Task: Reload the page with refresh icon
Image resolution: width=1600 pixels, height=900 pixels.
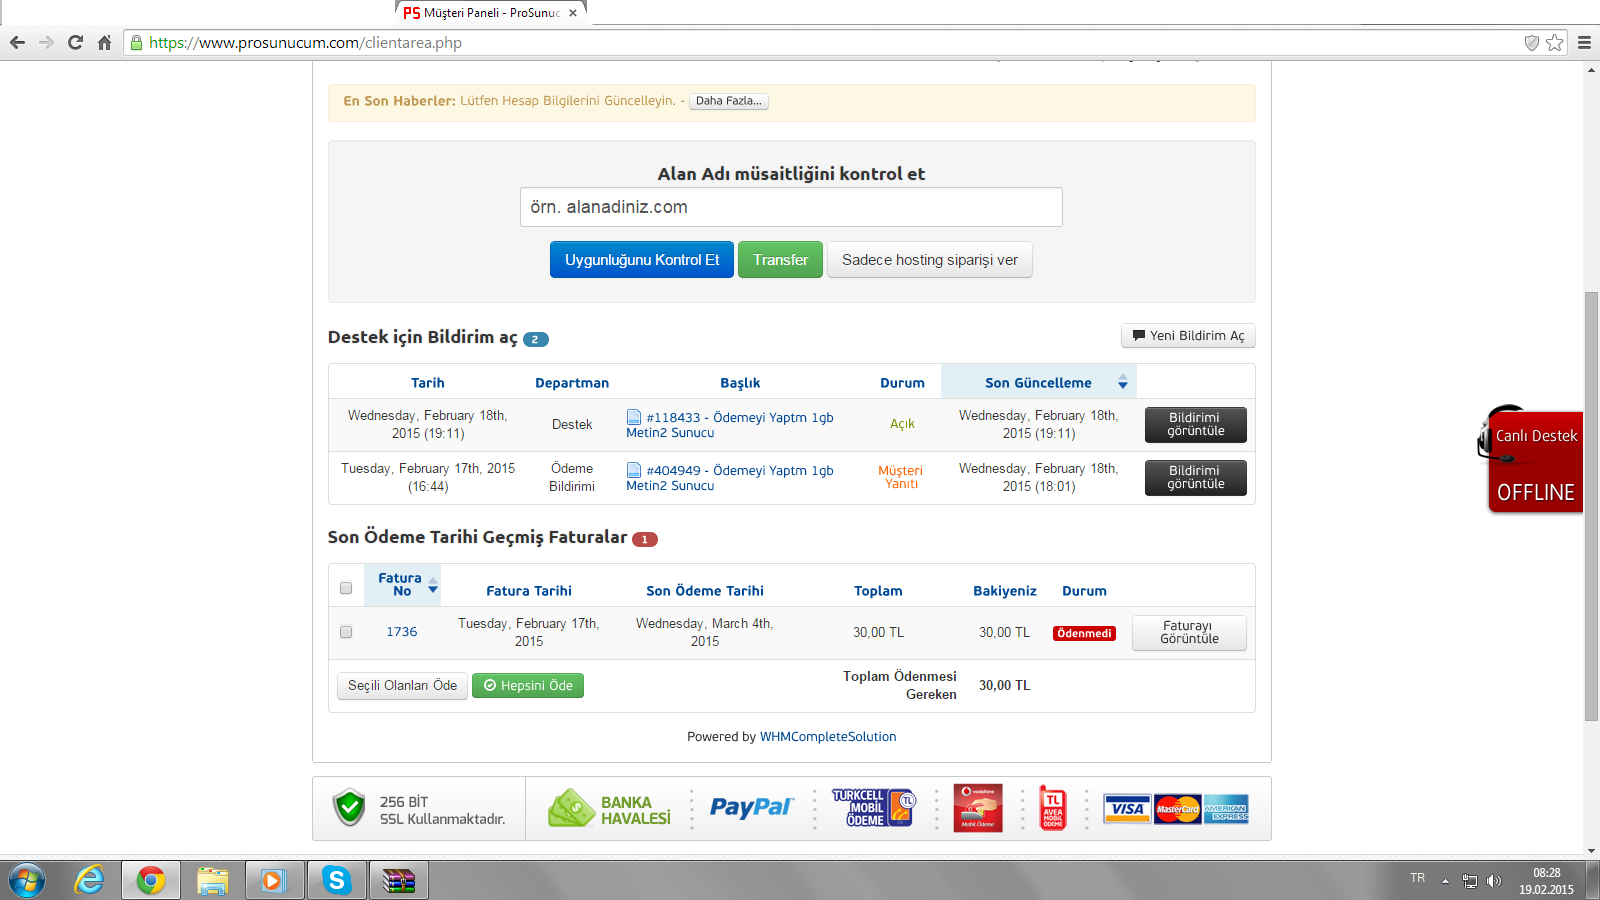Action: (75, 43)
